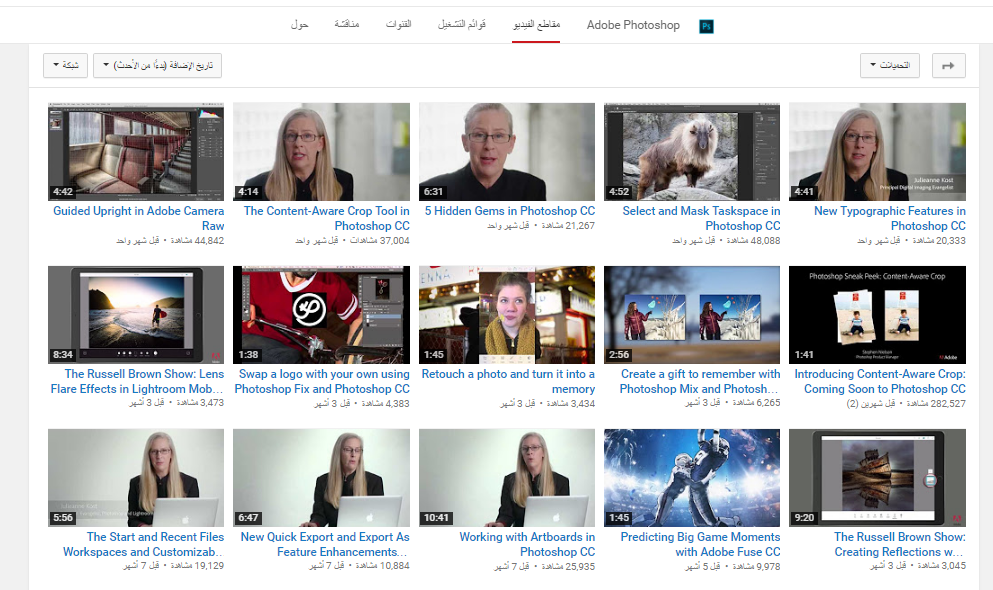This screenshot has width=993, height=590.
Task: Click title Select and Mask Taskspace in Photoshop CC
Action: pyautogui.click(x=701, y=218)
